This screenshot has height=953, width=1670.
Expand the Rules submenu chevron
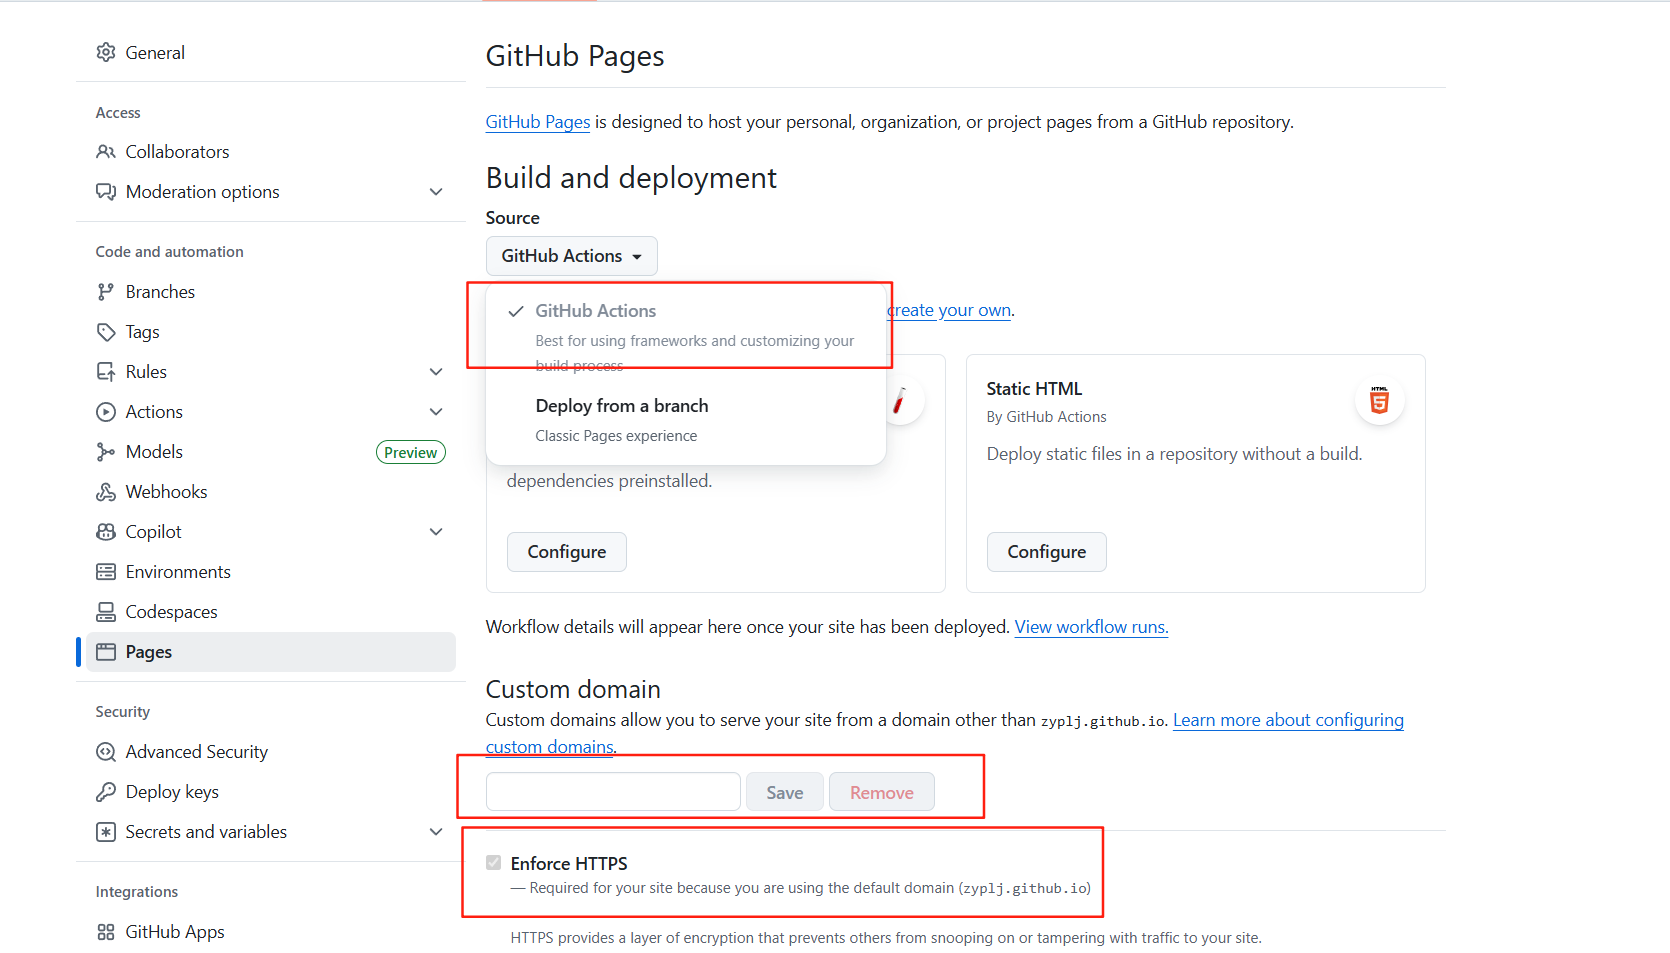tap(436, 372)
